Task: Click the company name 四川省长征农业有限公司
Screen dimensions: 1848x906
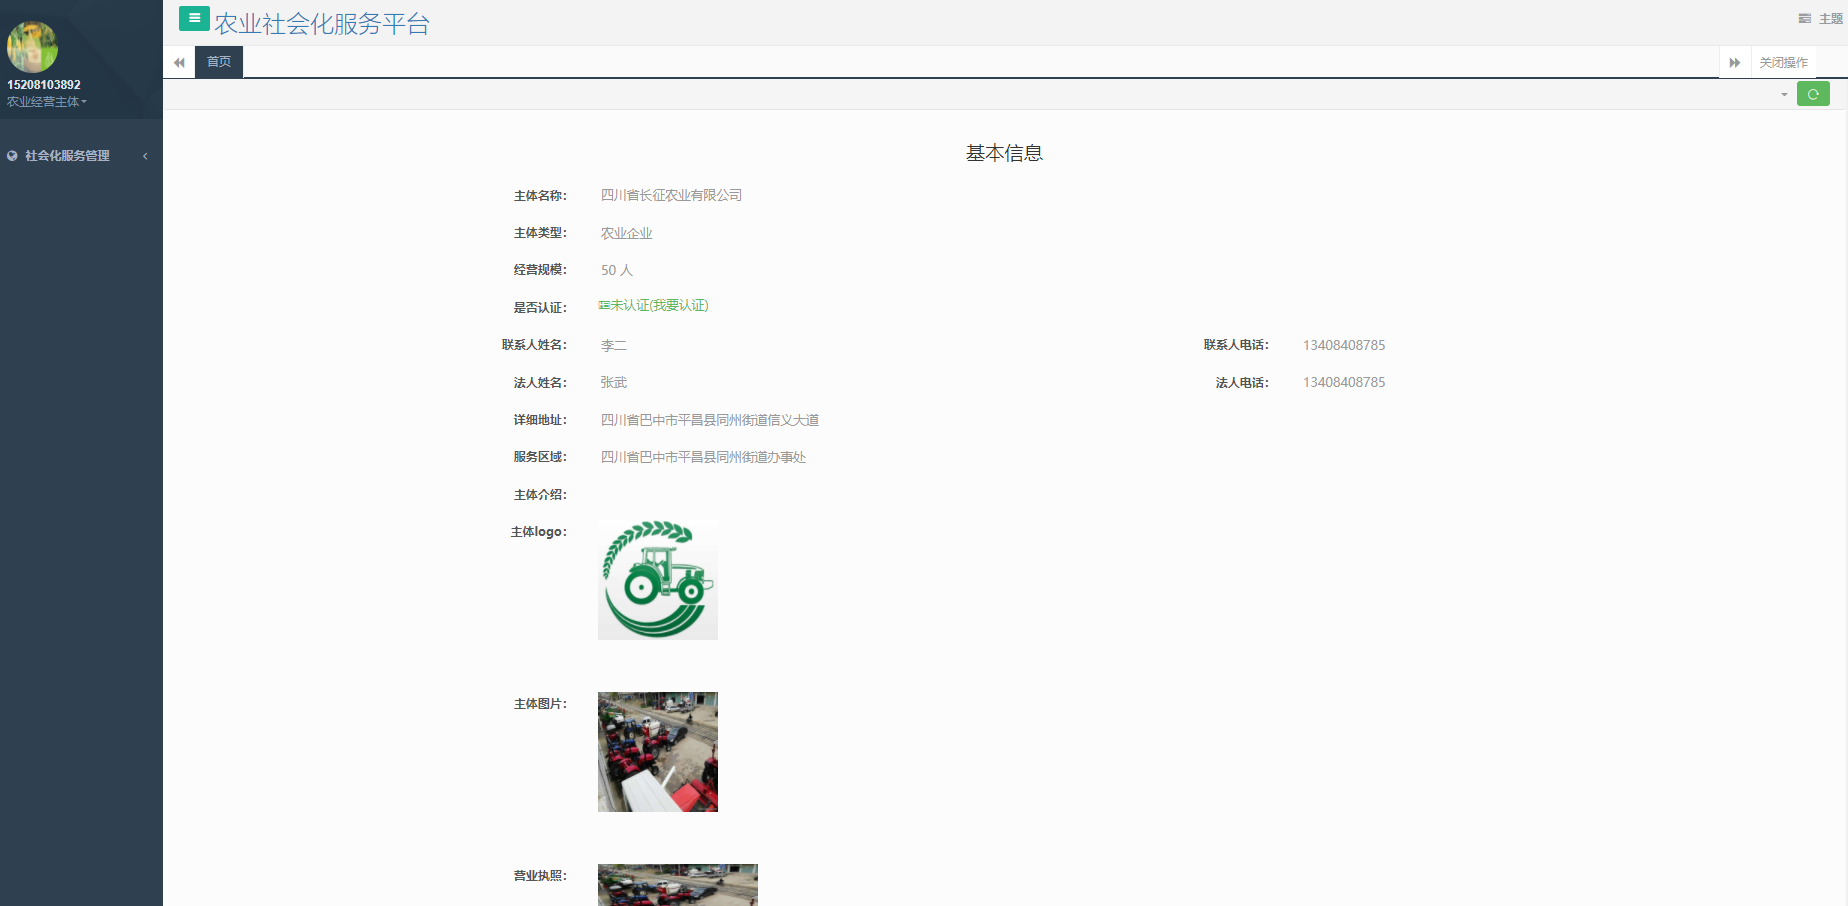Action: [x=671, y=196]
